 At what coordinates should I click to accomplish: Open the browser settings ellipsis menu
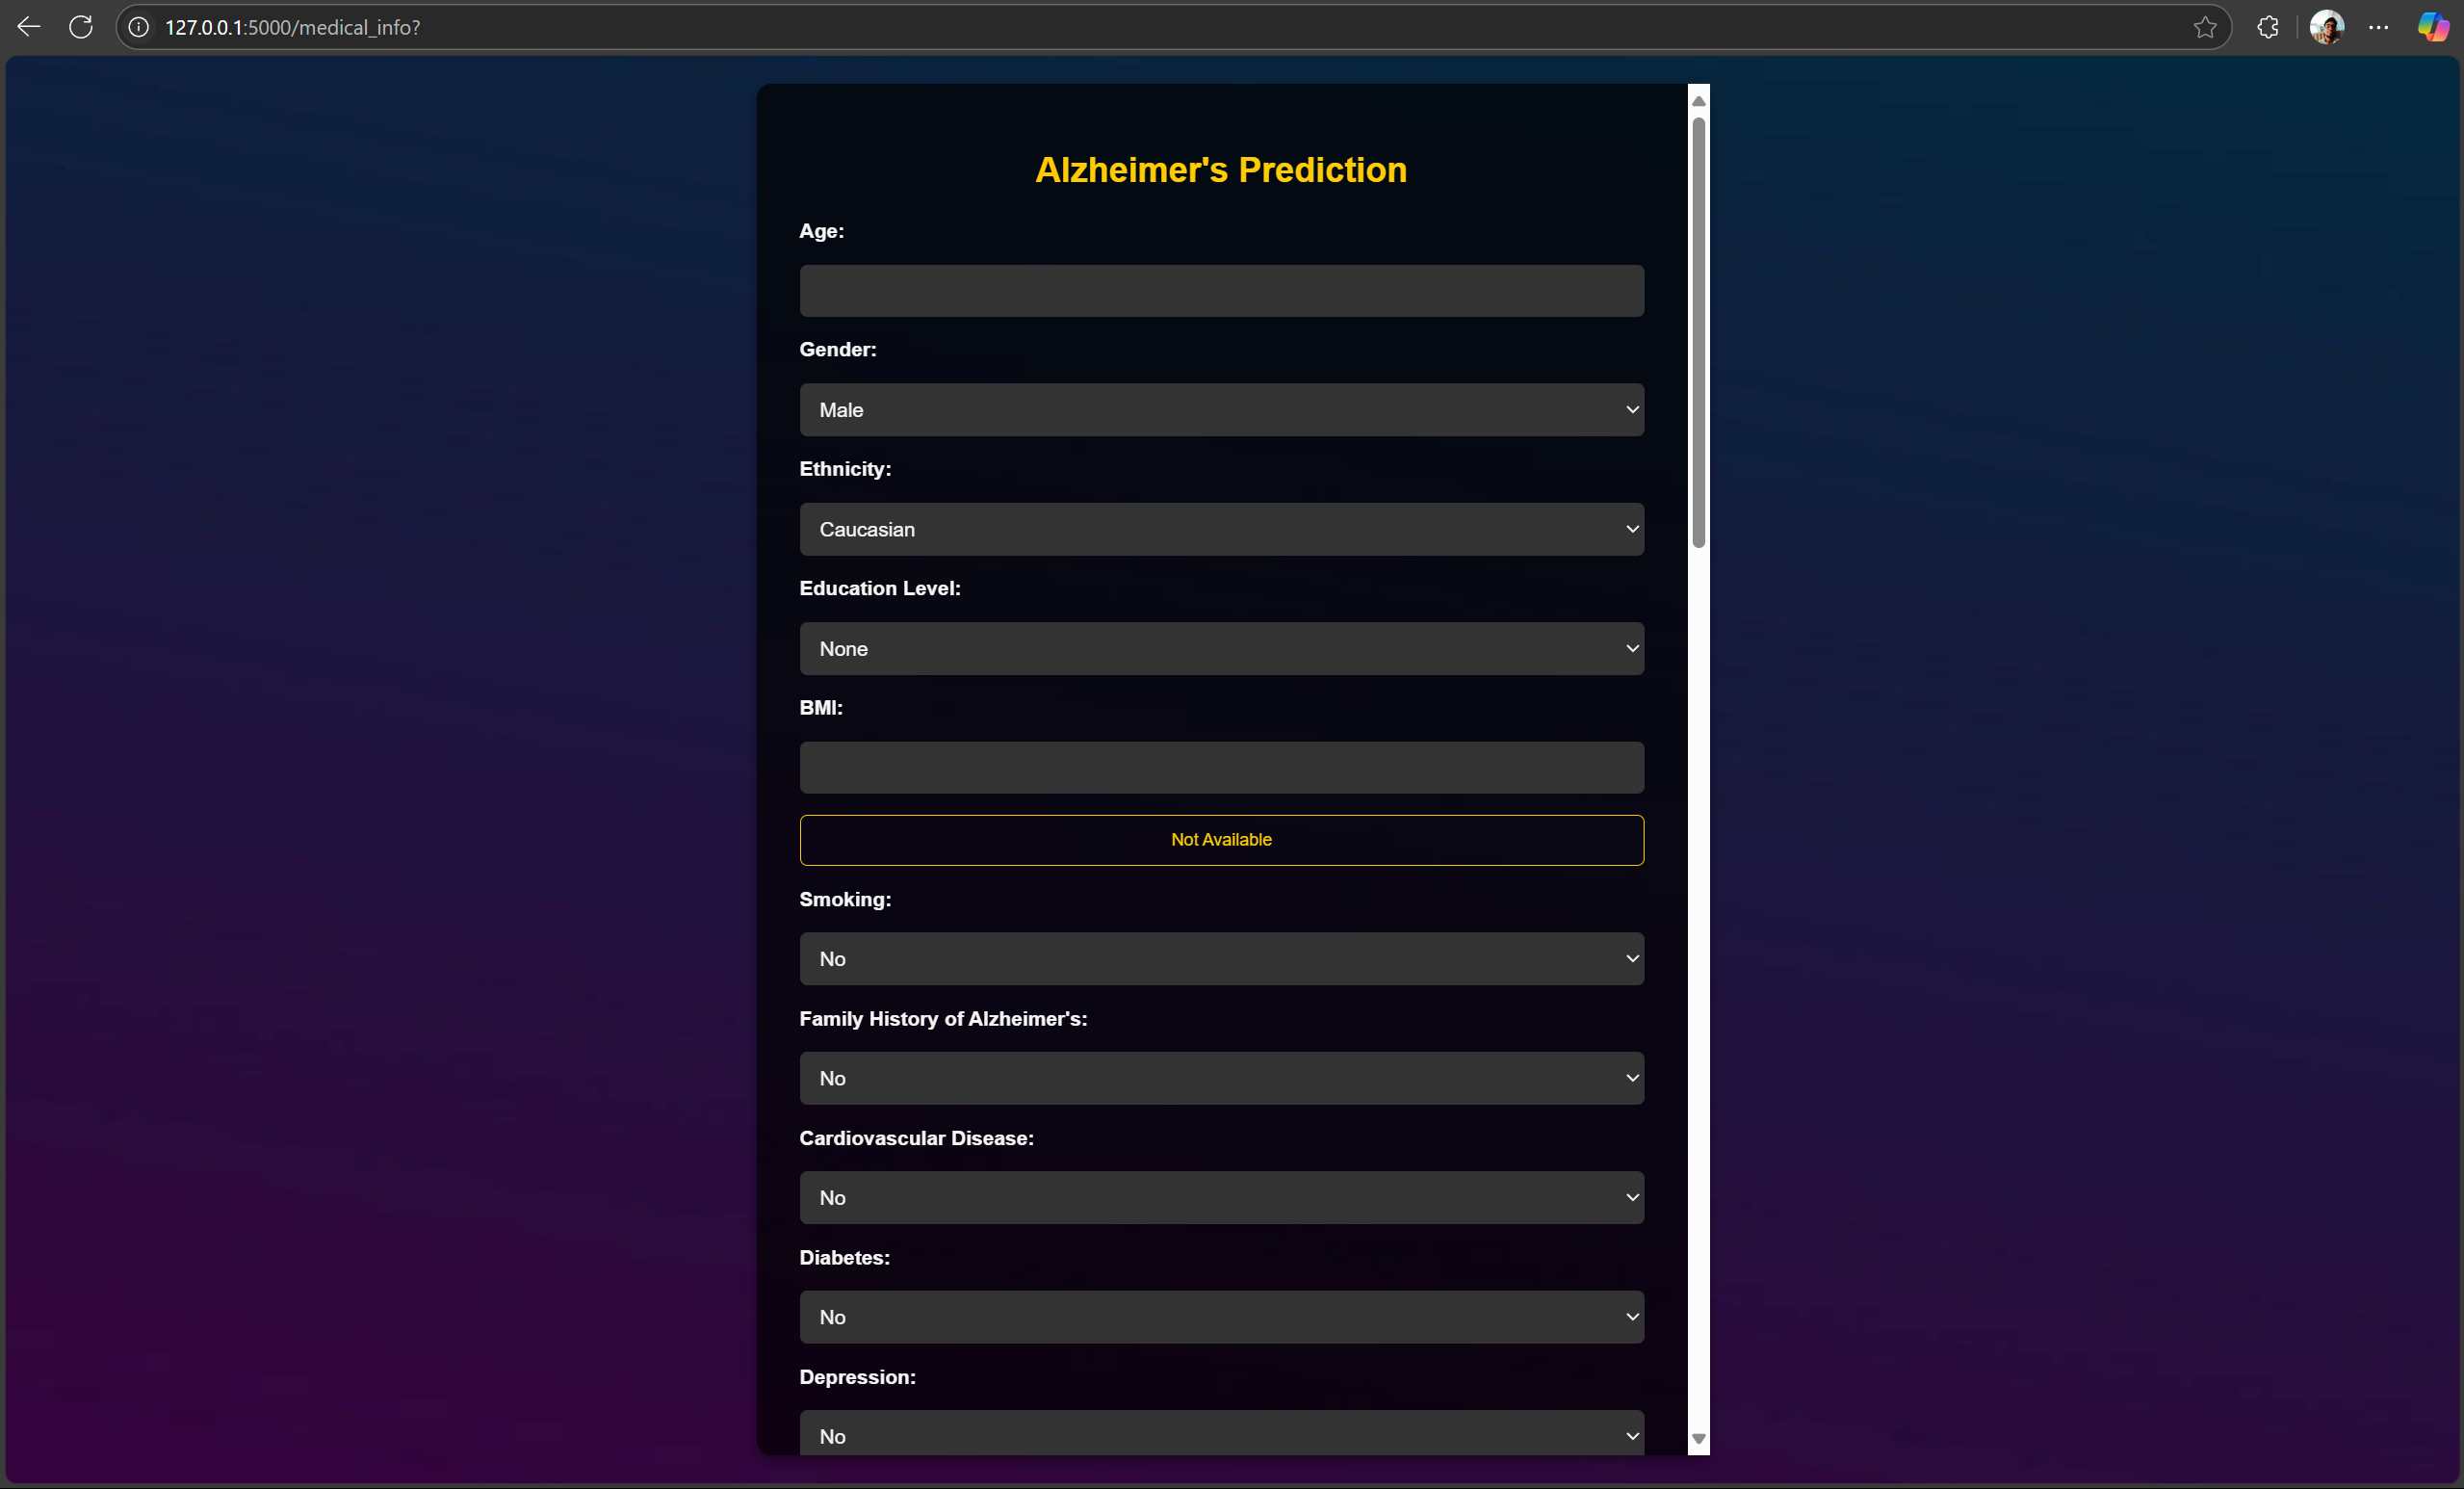point(2379,27)
